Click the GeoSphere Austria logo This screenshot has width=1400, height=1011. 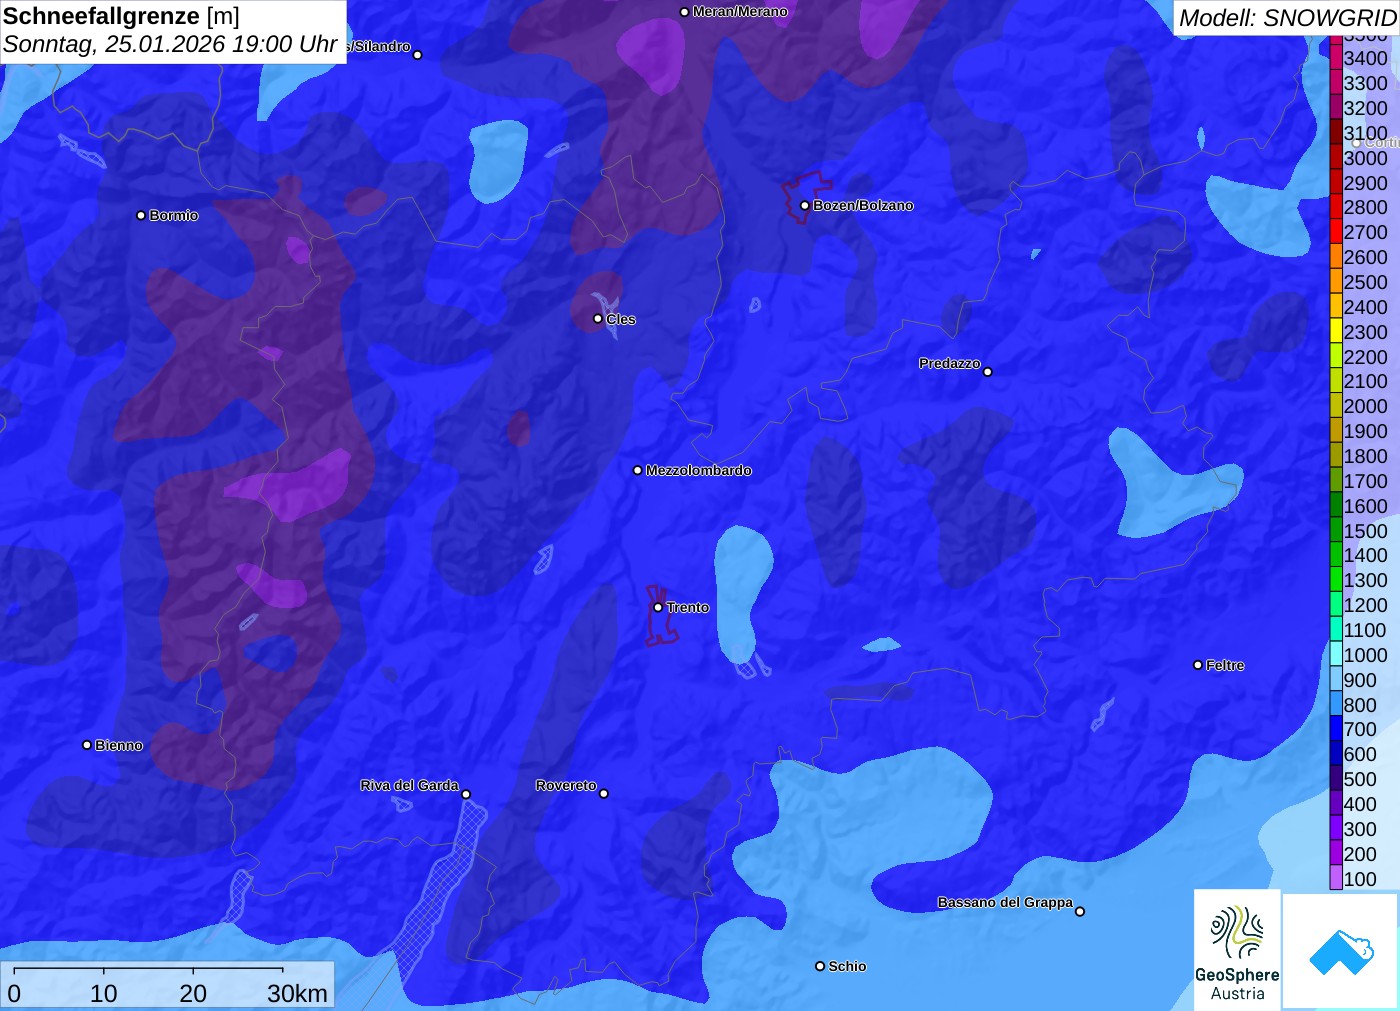point(1237,950)
